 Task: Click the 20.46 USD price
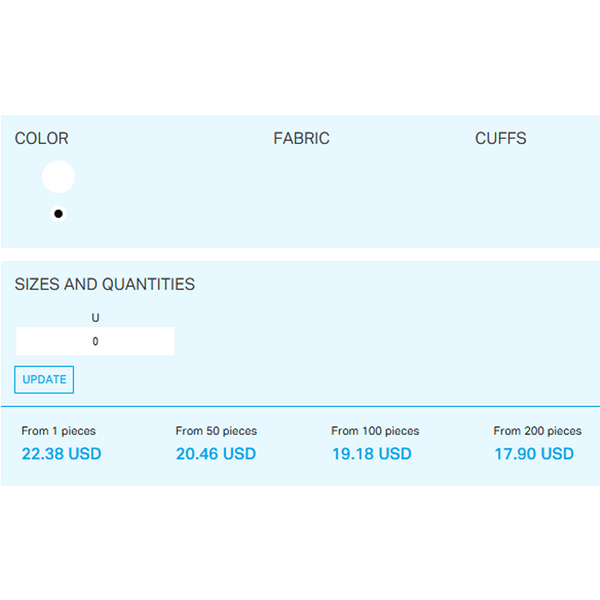click(x=216, y=454)
